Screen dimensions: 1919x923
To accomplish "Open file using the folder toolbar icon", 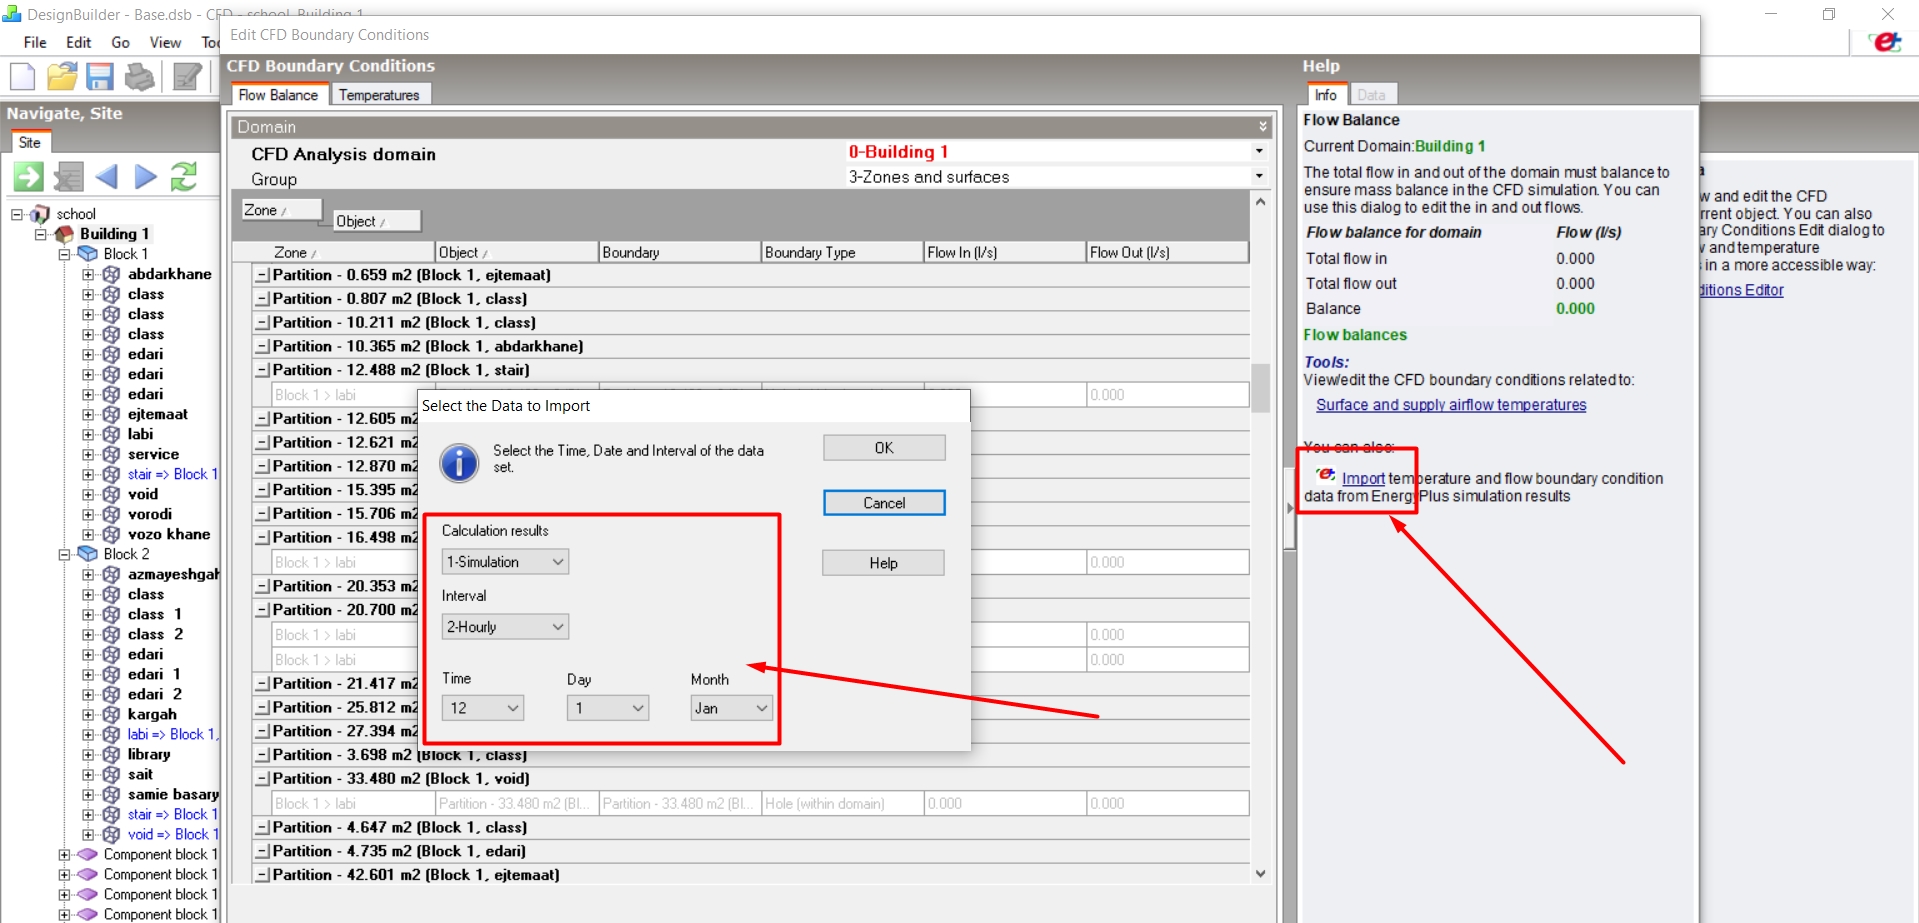I will click(x=62, y=76).
